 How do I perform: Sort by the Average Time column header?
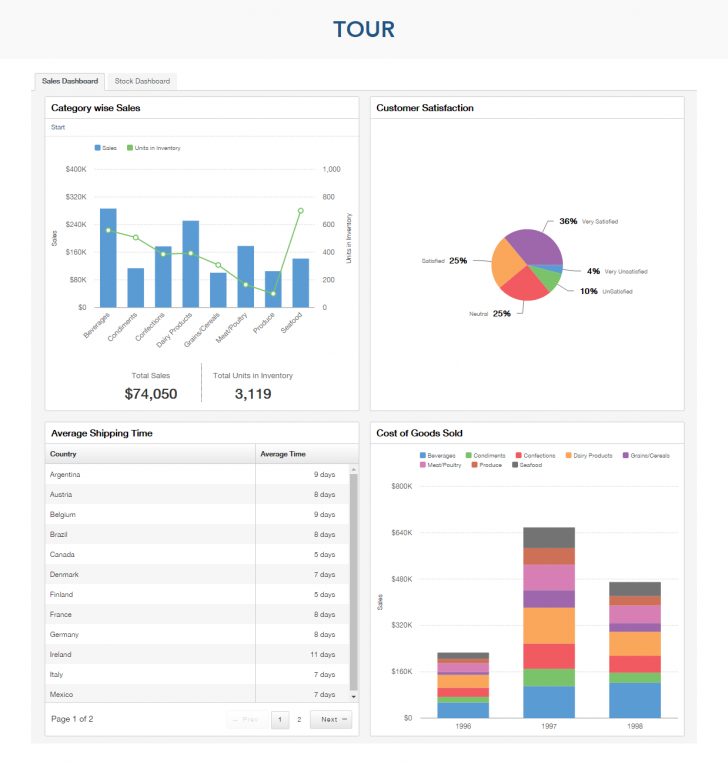307,454
